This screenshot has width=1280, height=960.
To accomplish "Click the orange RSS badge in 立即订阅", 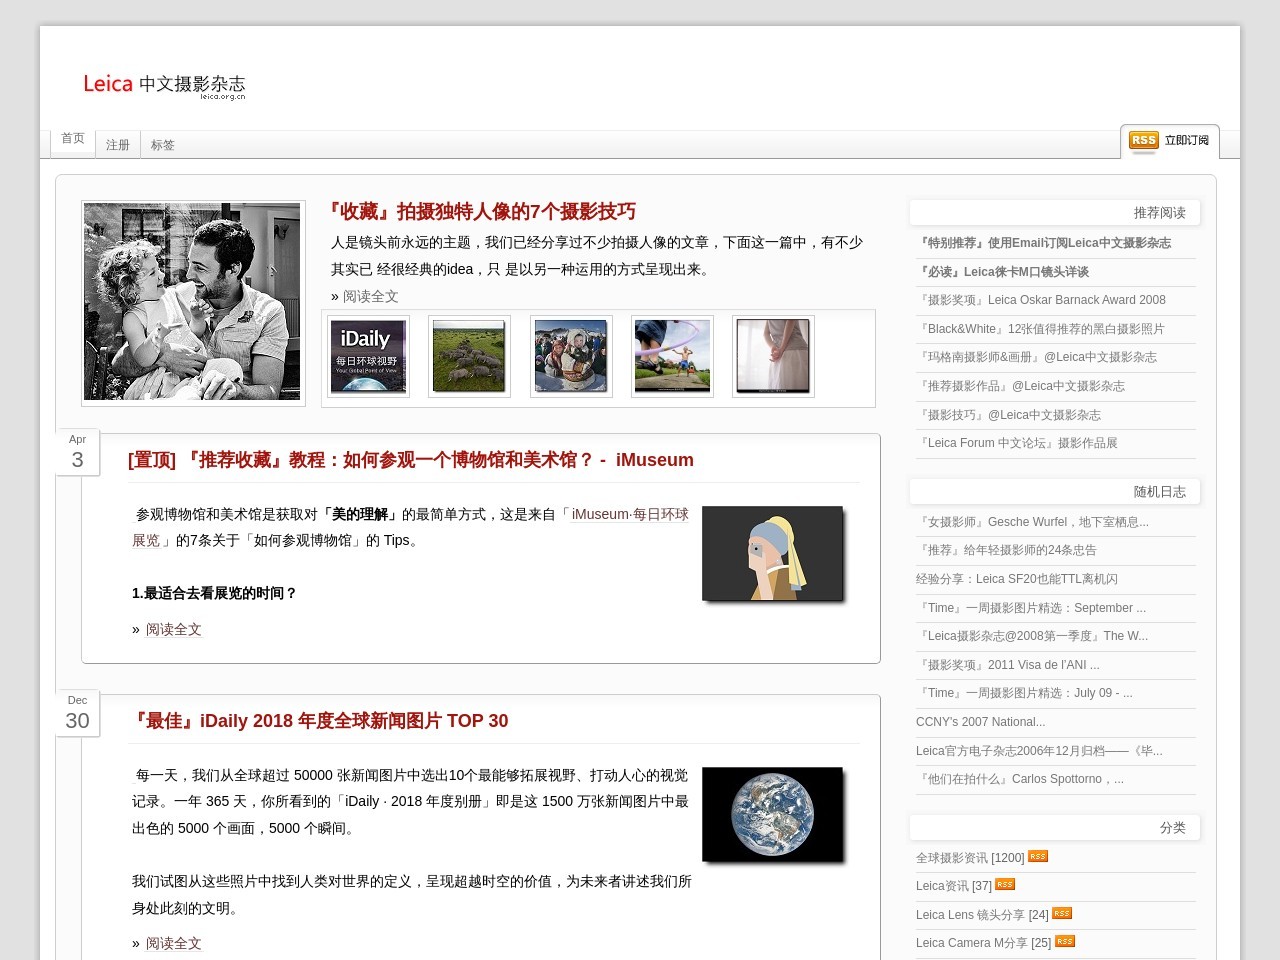I will point(1143,141).
